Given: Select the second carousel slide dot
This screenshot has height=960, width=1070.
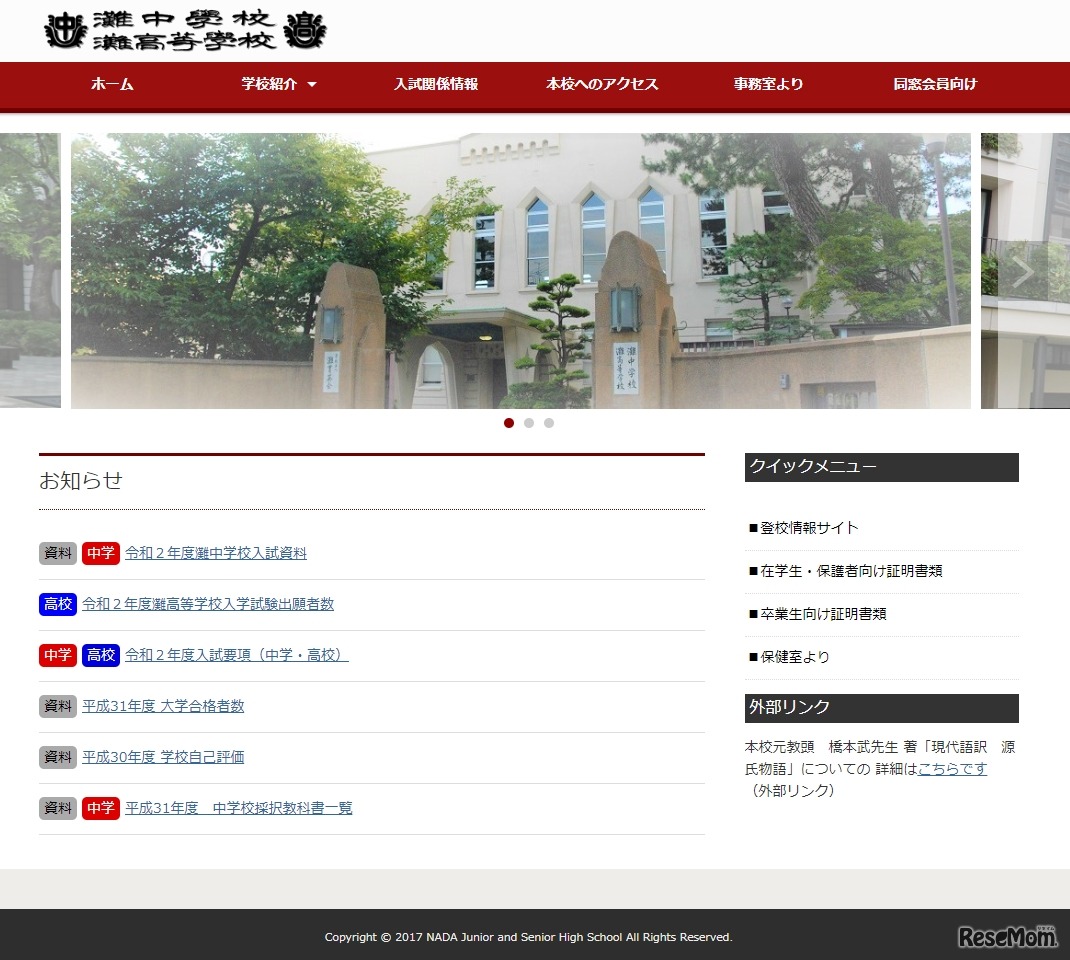Looking at the screenshot, I should 528,423.
